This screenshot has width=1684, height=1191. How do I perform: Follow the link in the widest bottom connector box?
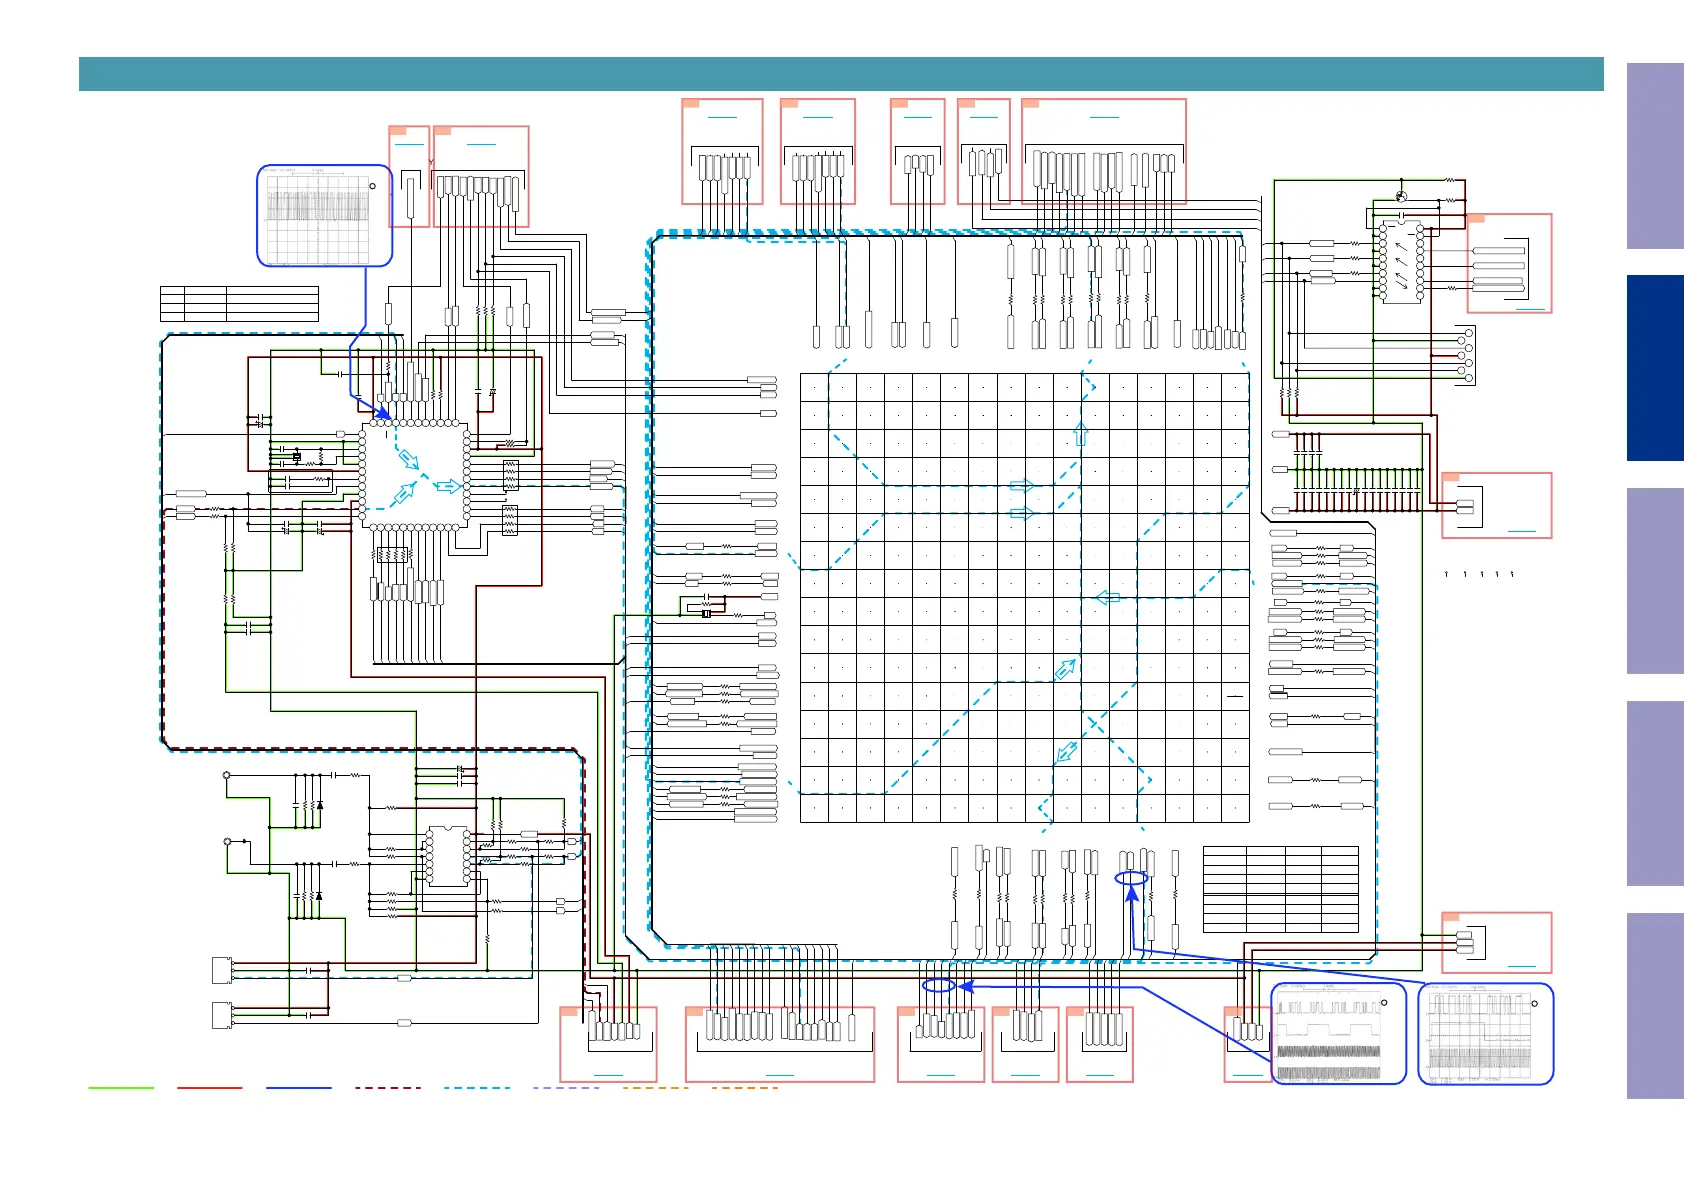pos(780,1075)
